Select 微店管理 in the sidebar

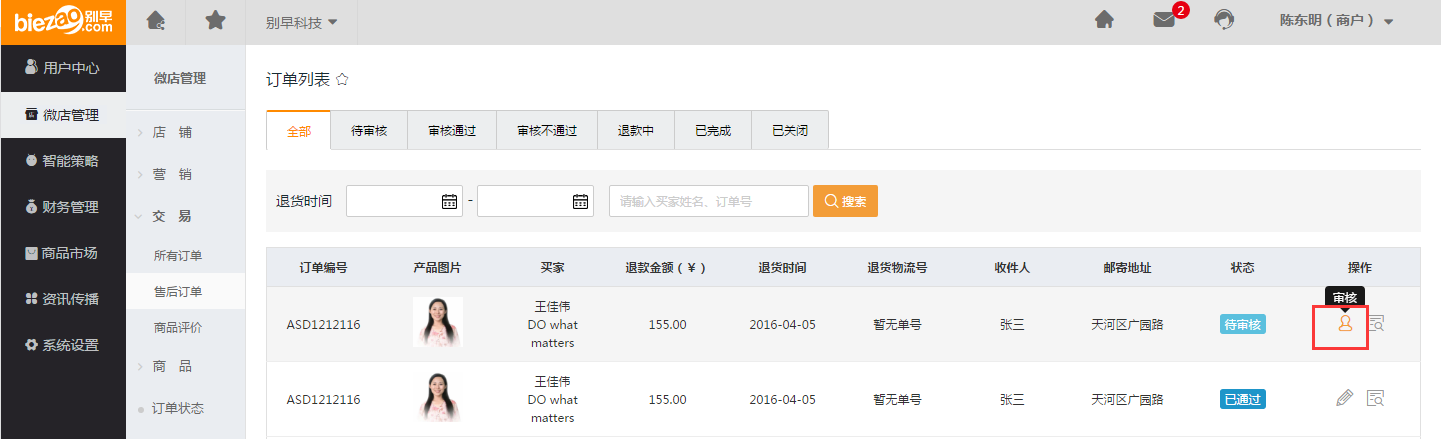[63, 115]
